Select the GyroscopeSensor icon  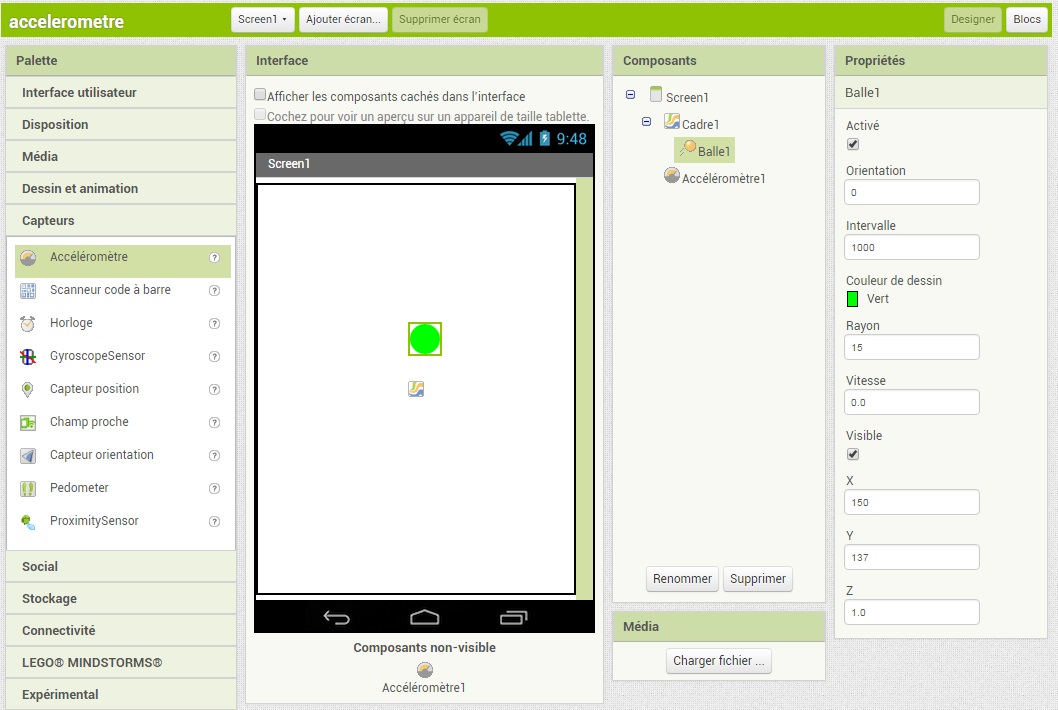(28, 356)
